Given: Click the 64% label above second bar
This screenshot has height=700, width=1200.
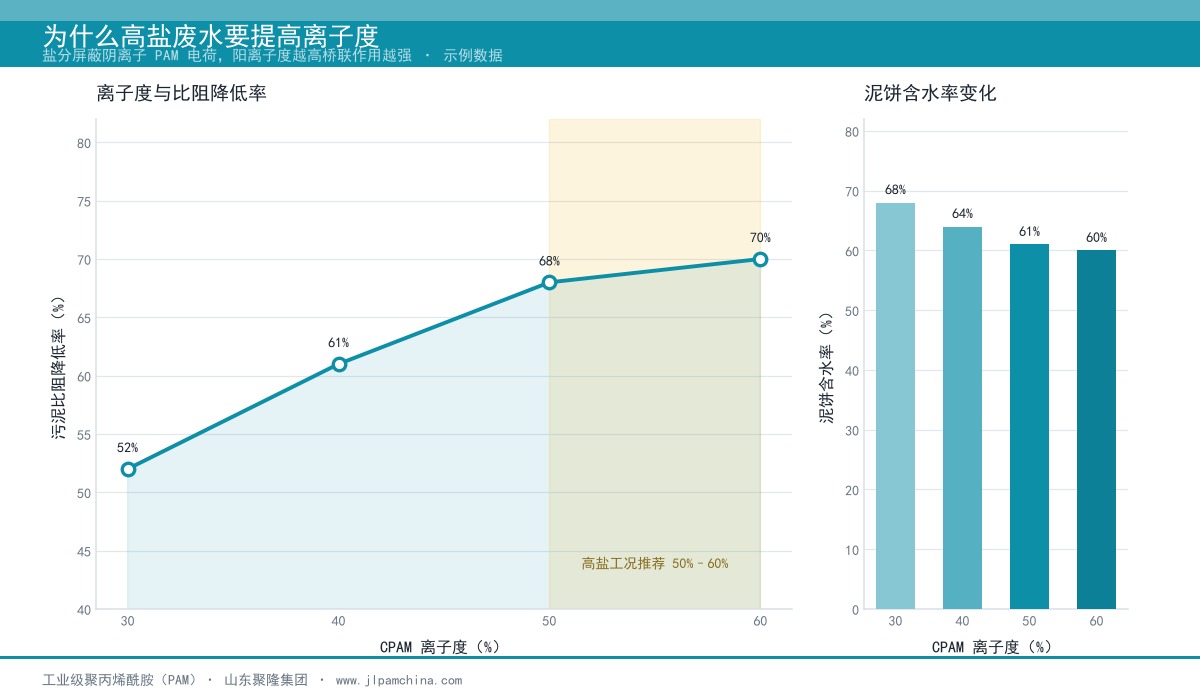Looking at the screenshot, I should 962,214.
